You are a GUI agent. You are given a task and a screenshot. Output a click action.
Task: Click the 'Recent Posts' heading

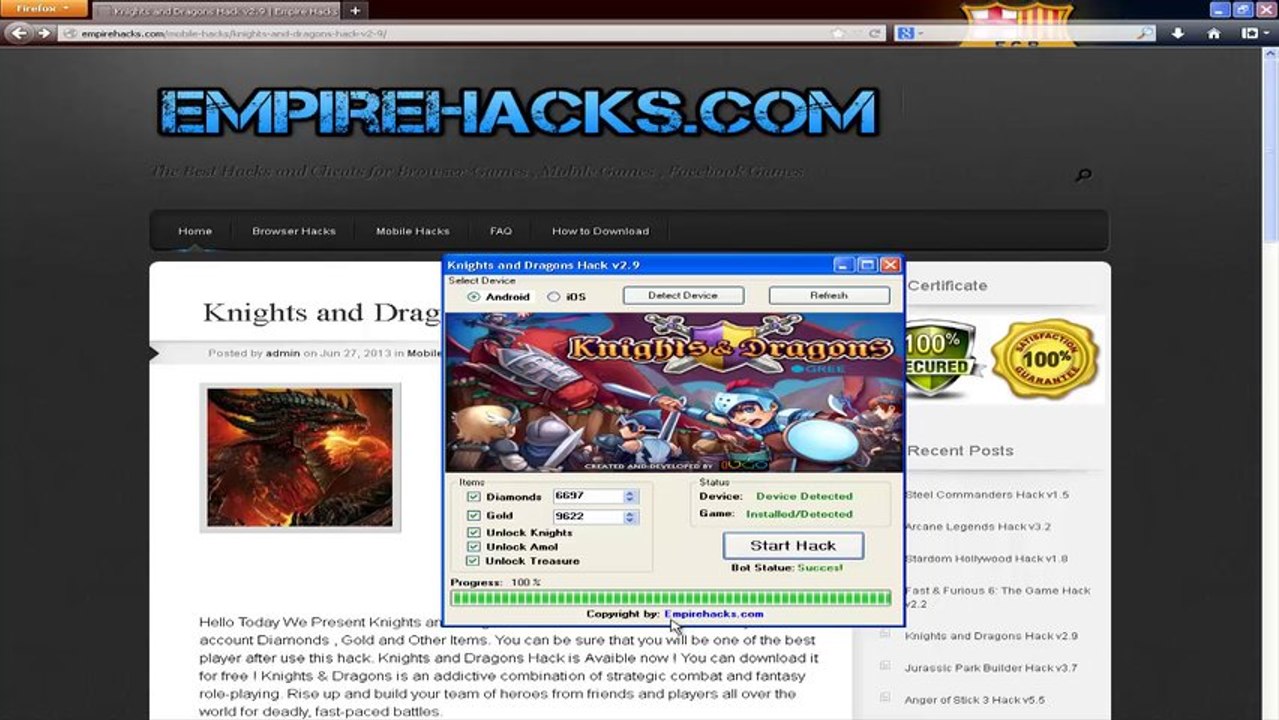click(961, 450)
